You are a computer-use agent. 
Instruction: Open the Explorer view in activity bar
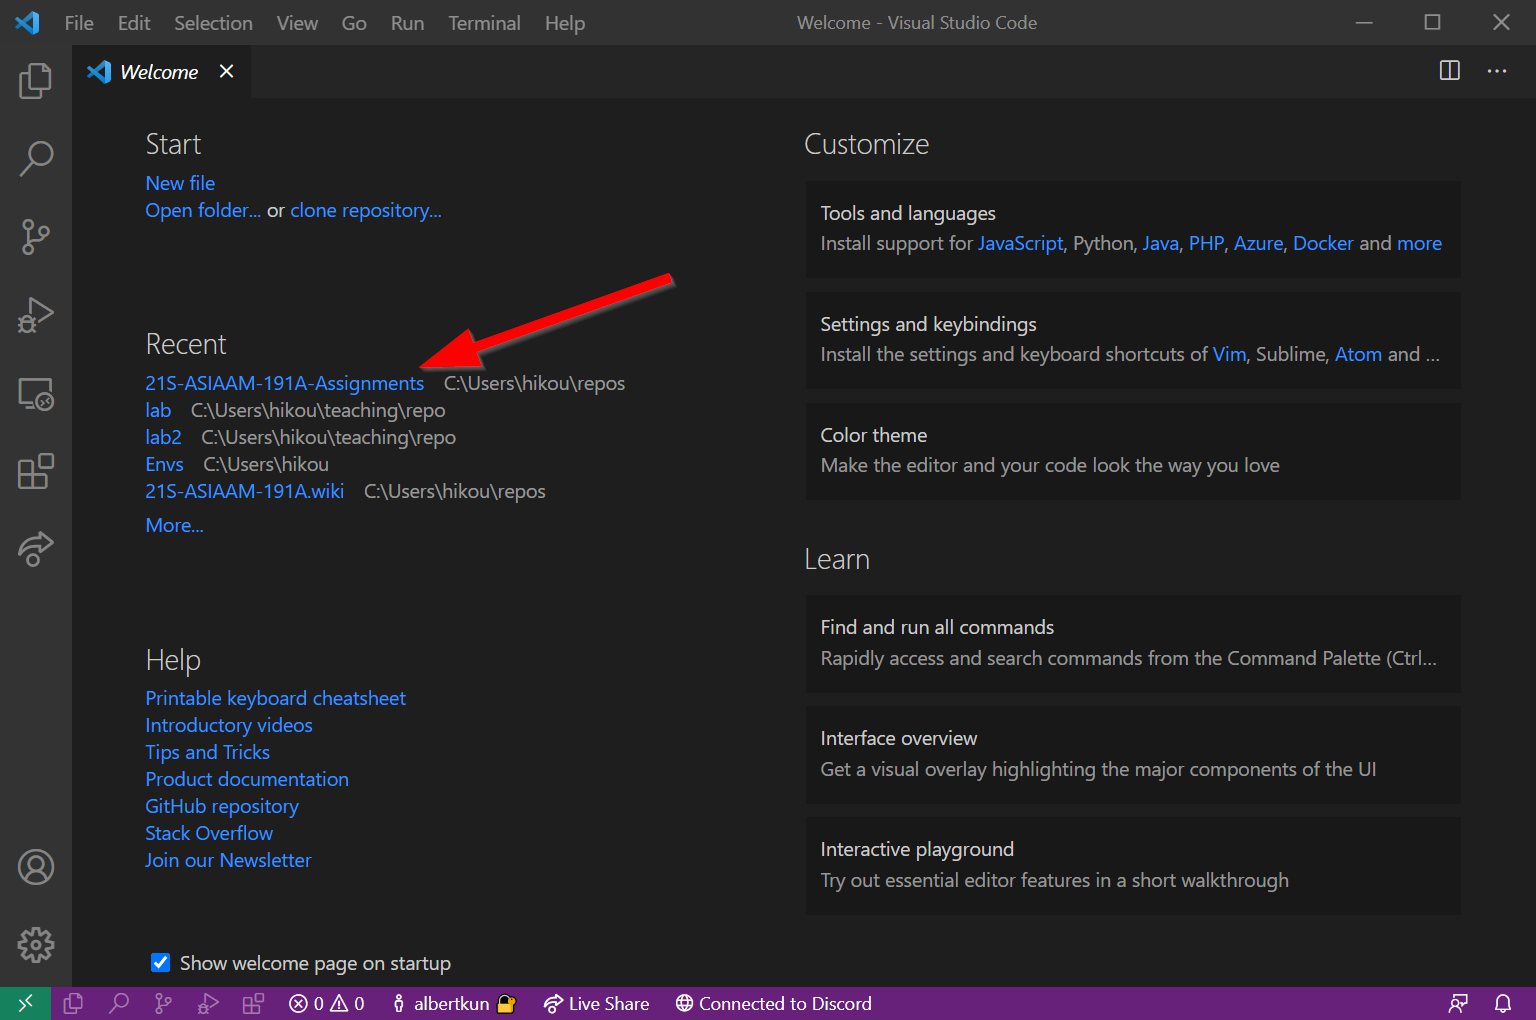(x=36, y=81)
